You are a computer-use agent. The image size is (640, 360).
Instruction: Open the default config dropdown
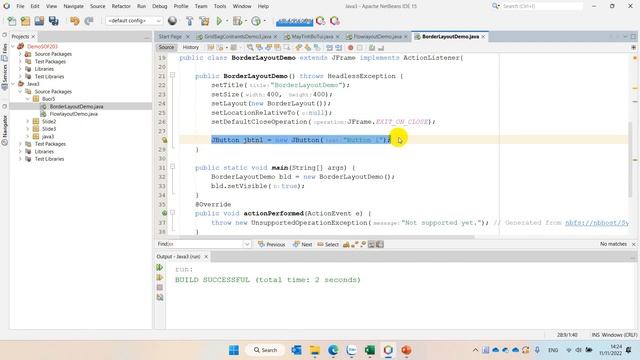coord(134,21)
